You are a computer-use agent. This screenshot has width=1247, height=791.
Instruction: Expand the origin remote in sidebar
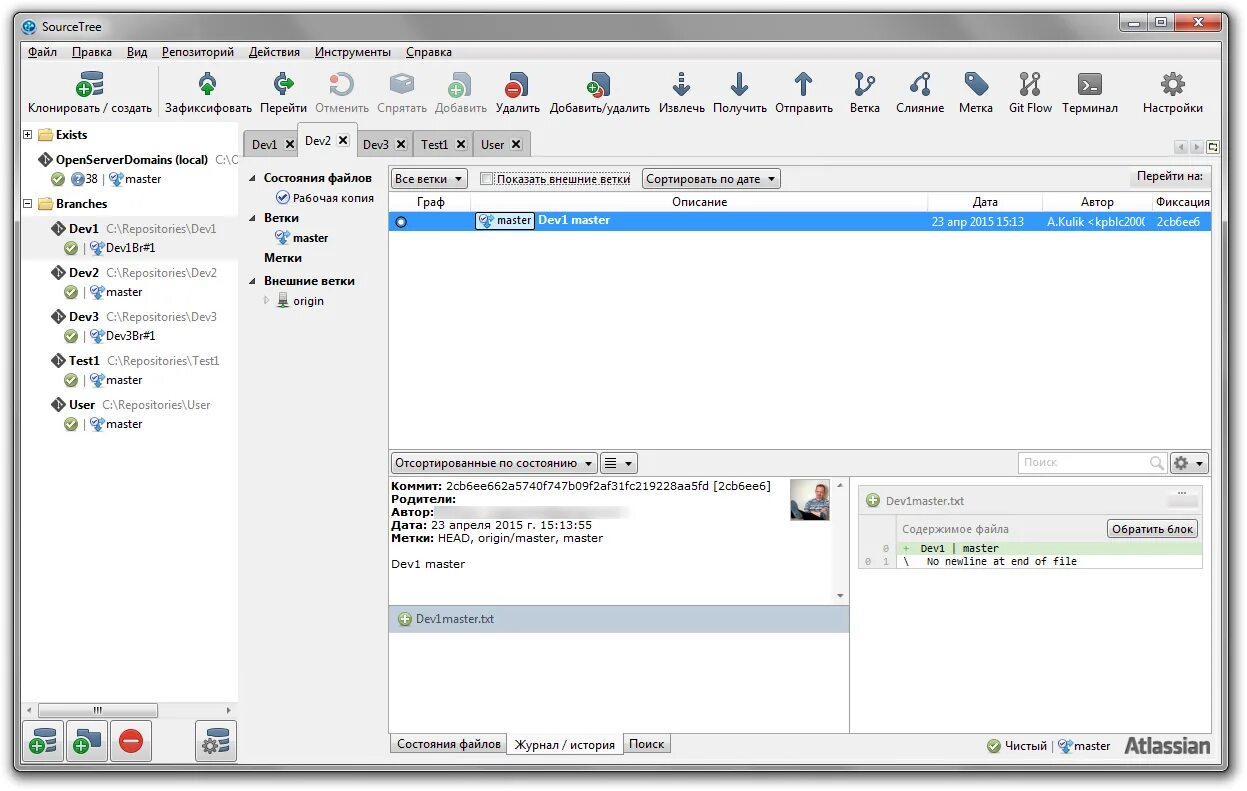coord(266,300)
